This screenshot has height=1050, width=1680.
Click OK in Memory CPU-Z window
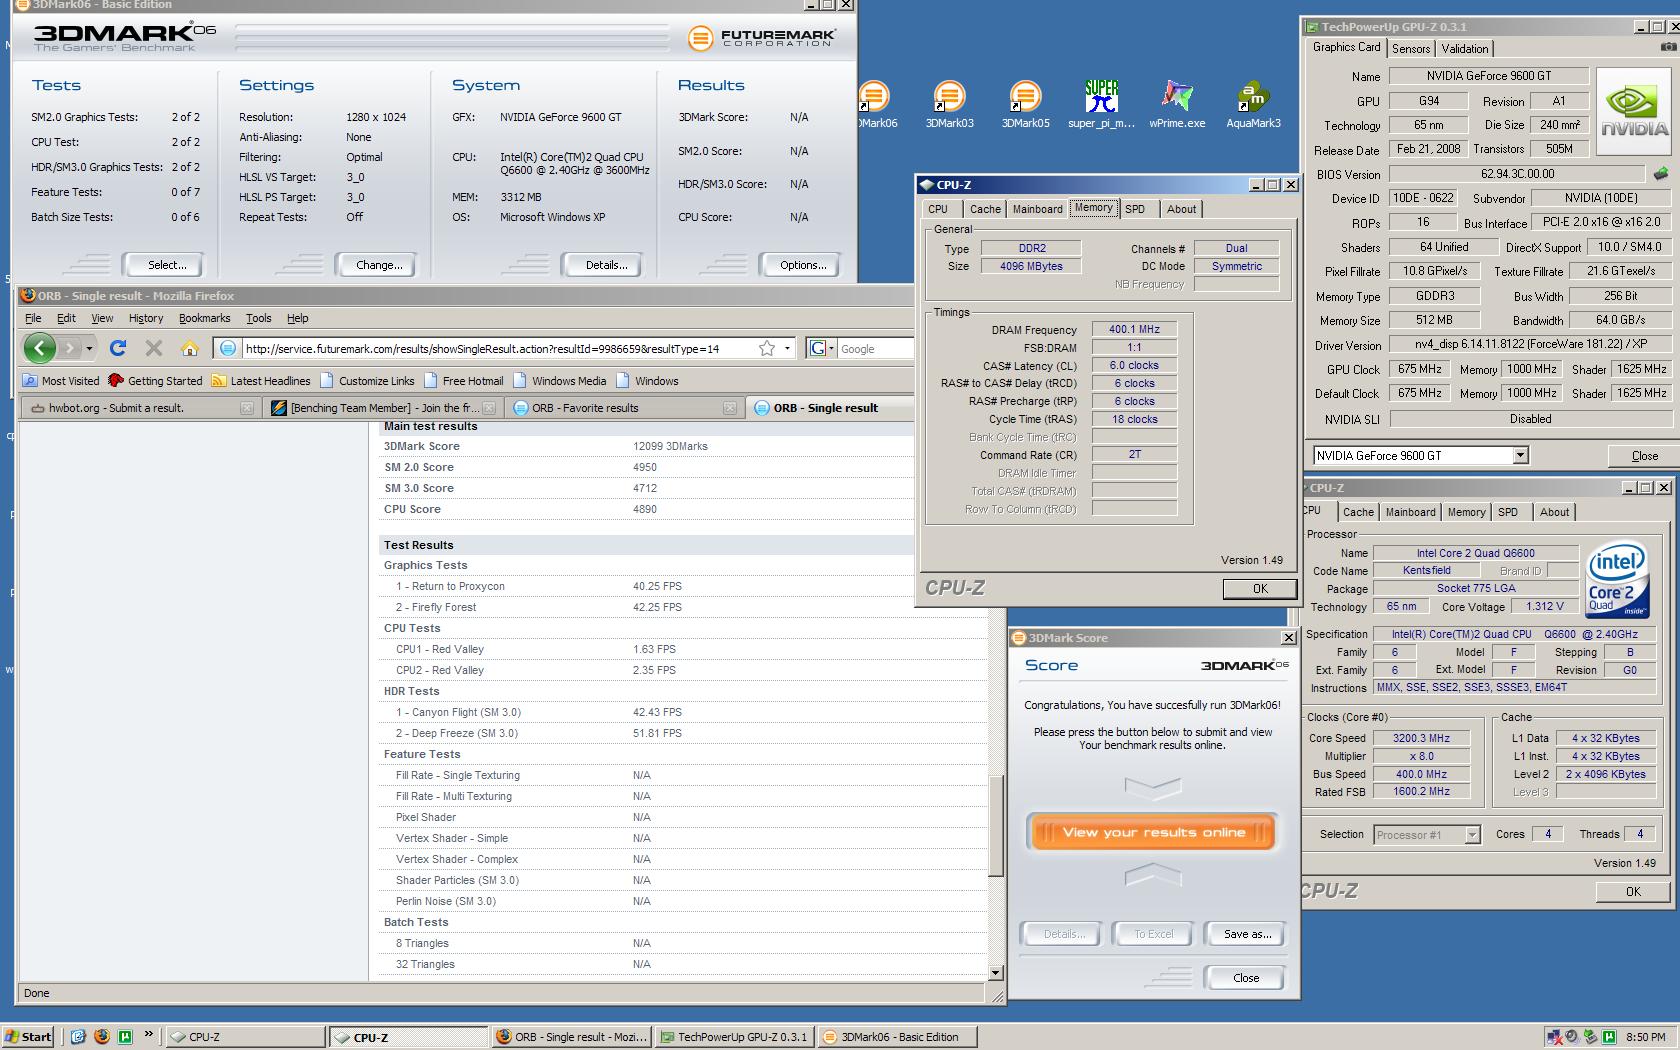(1260, 589)
